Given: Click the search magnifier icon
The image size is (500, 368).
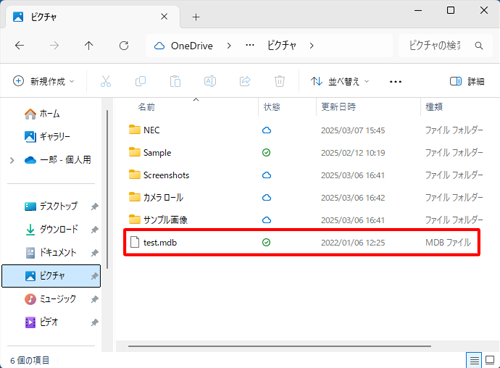Looking at the screenshot, I should coord(479,46).
